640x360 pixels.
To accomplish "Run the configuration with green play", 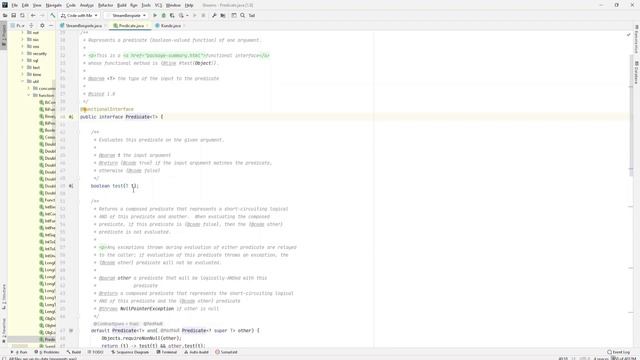I will [155, 16].
